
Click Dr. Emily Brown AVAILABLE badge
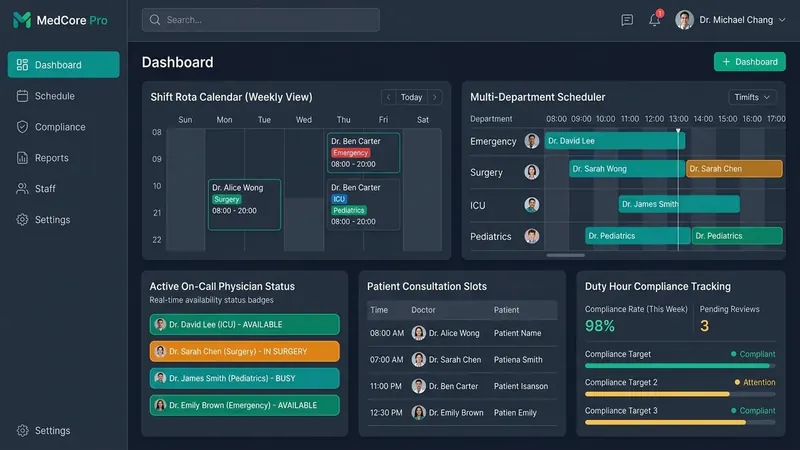244,406
